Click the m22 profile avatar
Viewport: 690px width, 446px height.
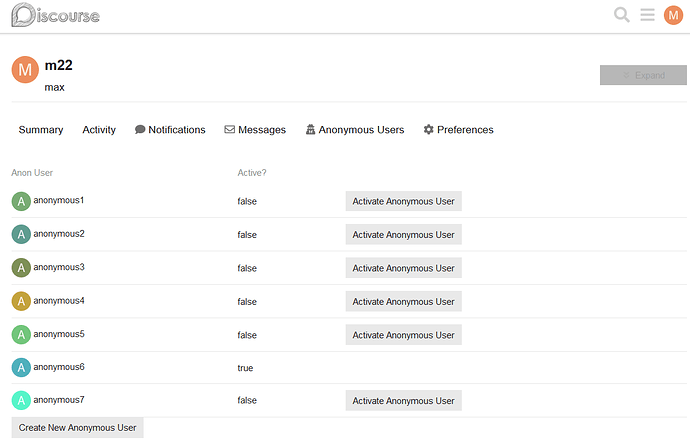25,69
